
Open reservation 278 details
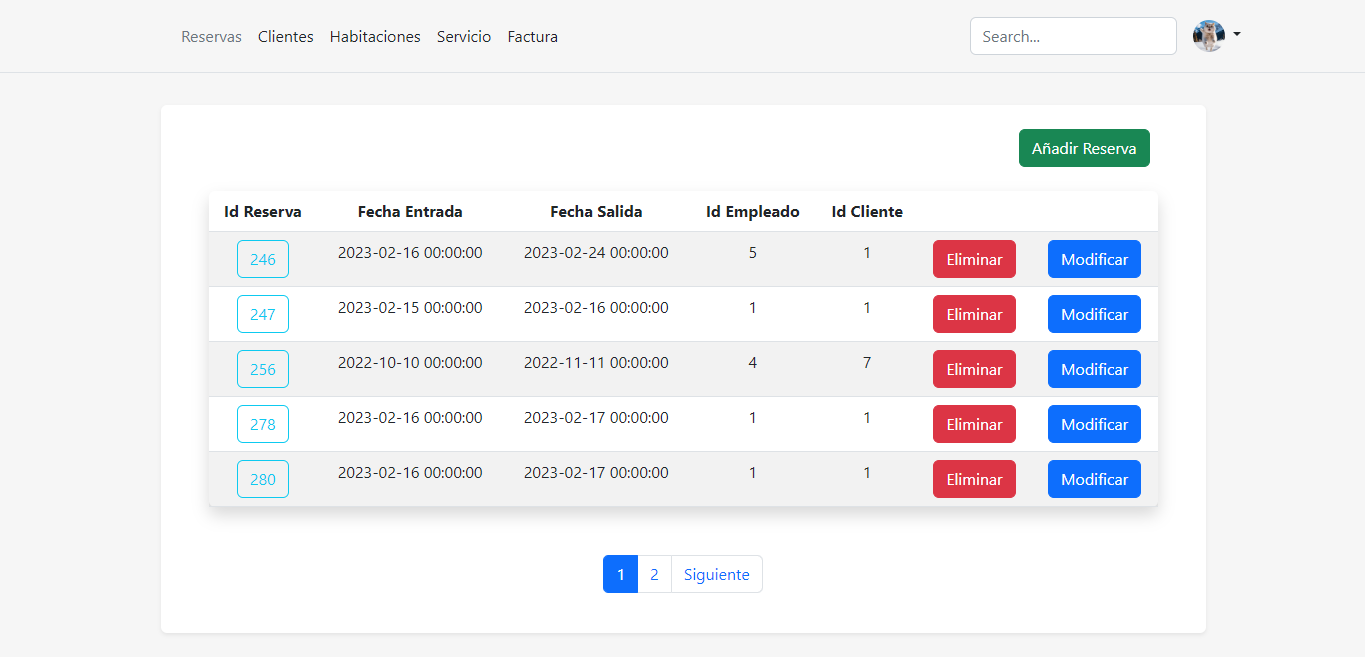click(262, 423)
